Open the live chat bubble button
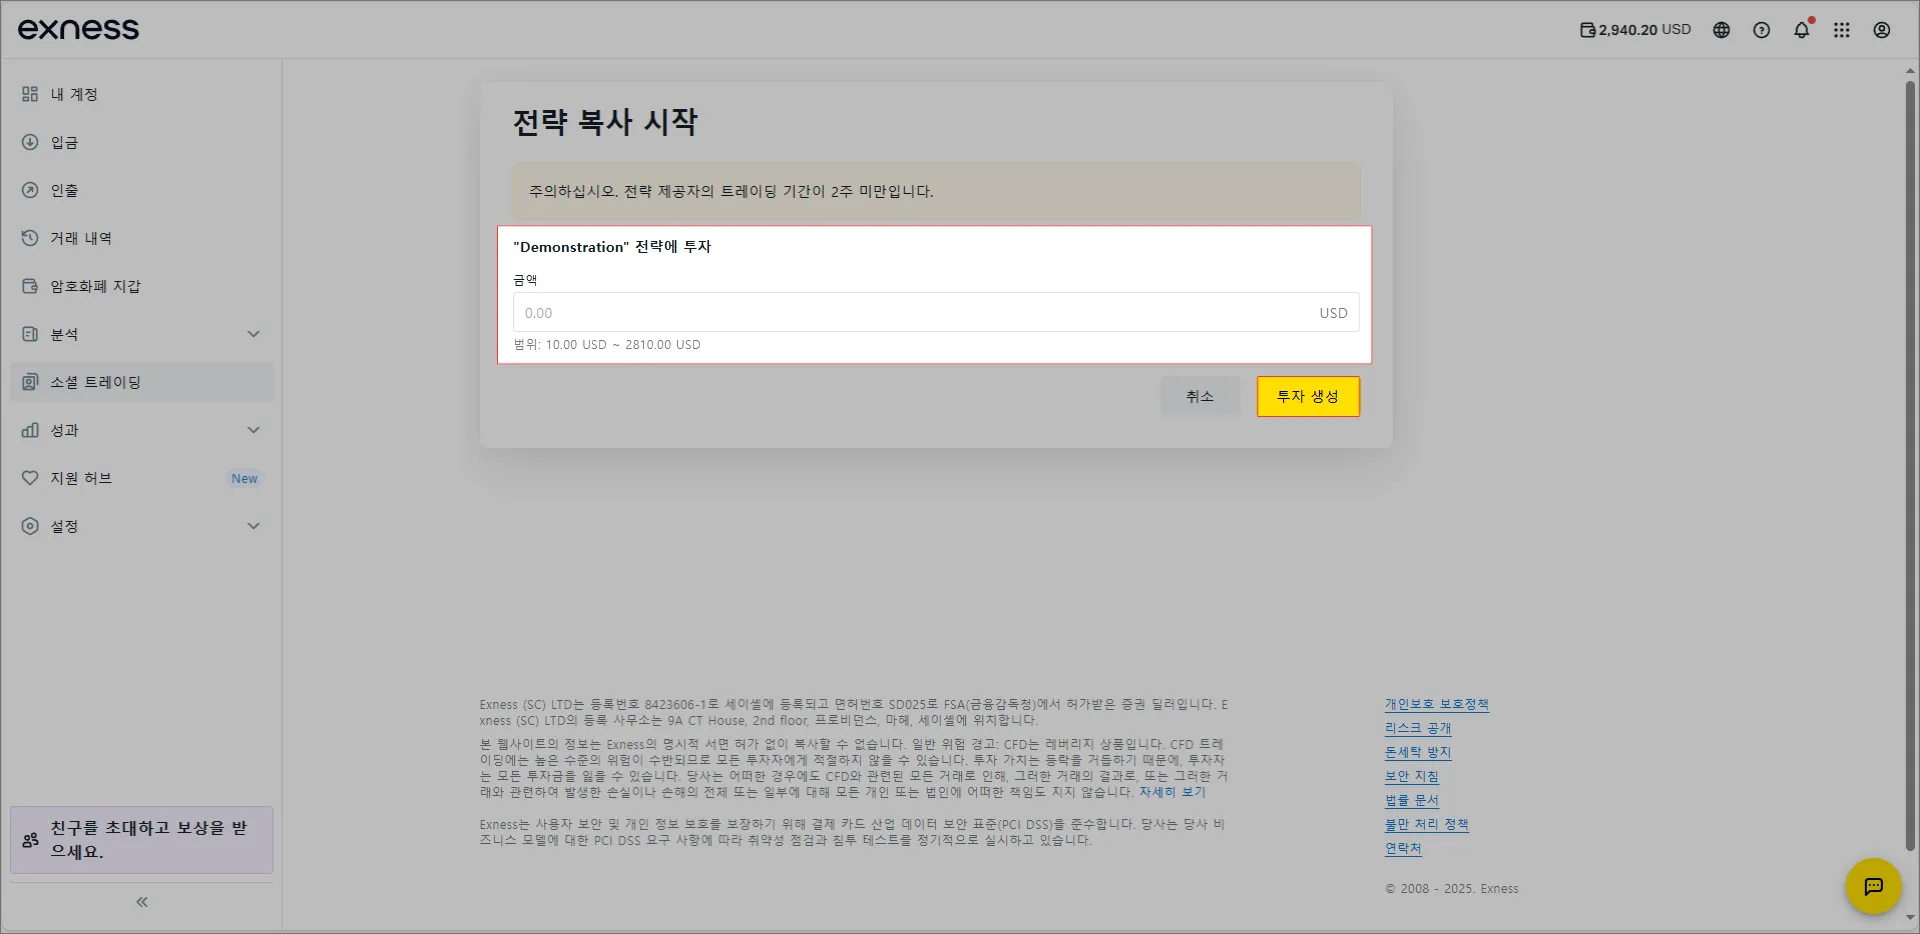 pos(1873,886)
